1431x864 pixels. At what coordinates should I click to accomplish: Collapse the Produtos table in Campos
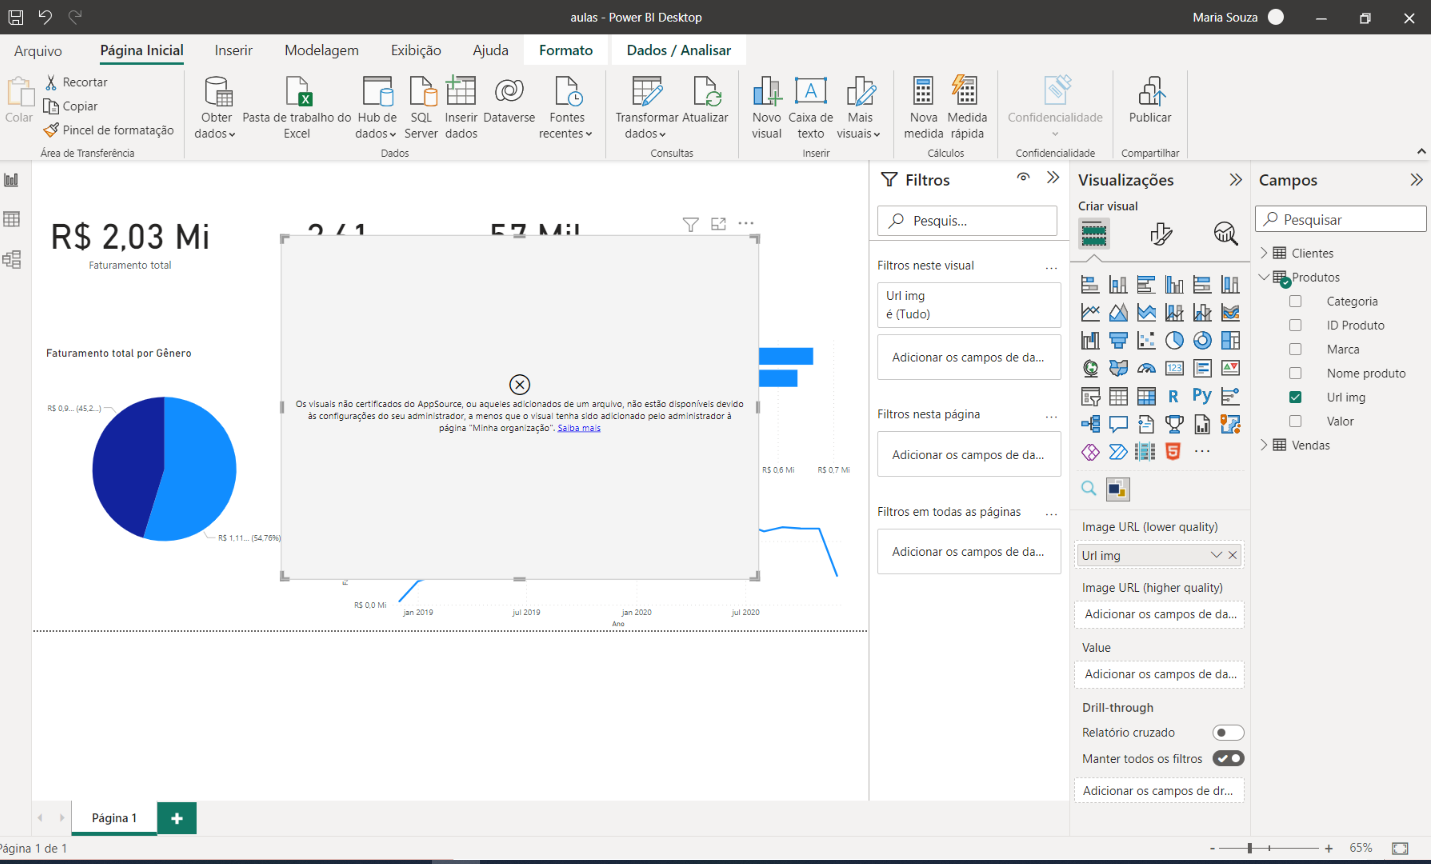click(x=1264, y=277)
